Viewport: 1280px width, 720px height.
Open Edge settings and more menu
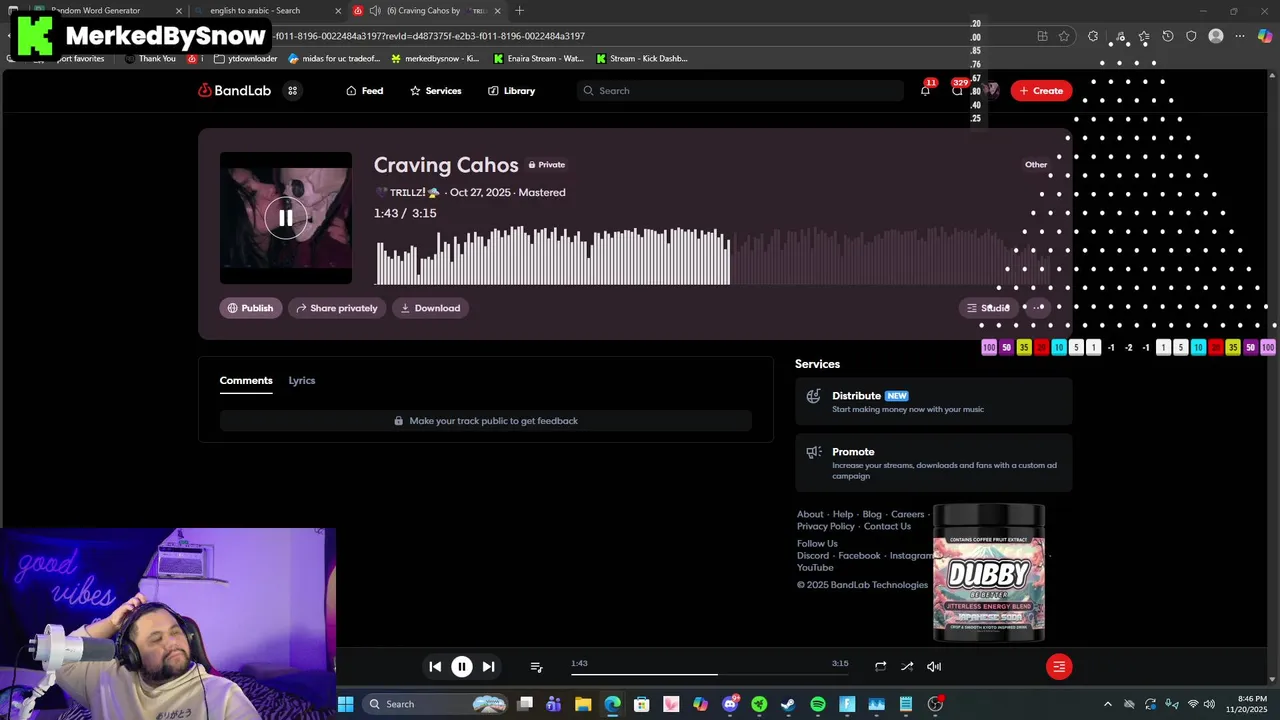[x=1240, y=36]
